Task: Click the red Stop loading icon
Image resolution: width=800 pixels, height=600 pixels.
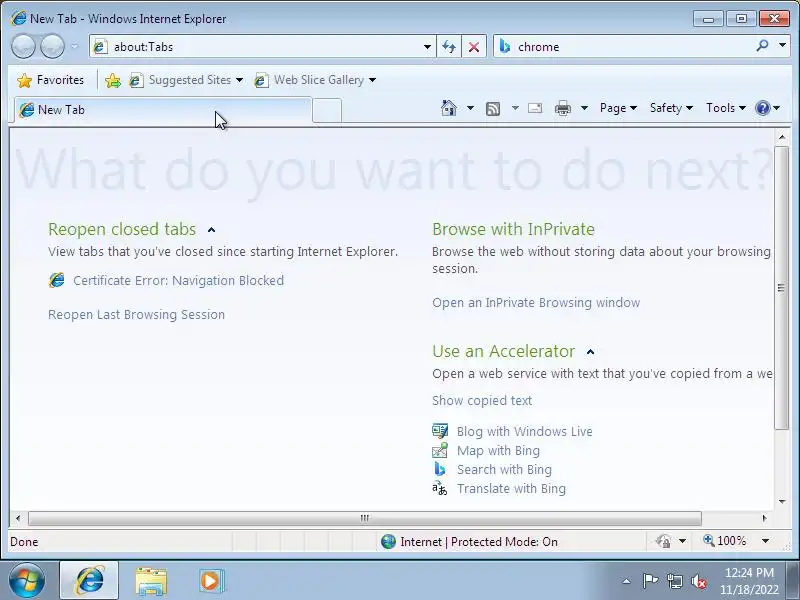Action: coord(474,47)
